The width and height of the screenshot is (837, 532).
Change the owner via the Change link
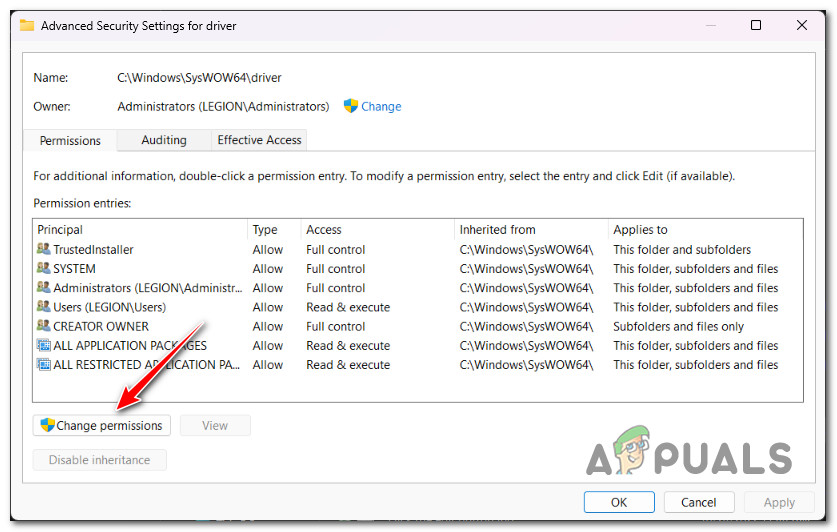[x=381, y=106]
